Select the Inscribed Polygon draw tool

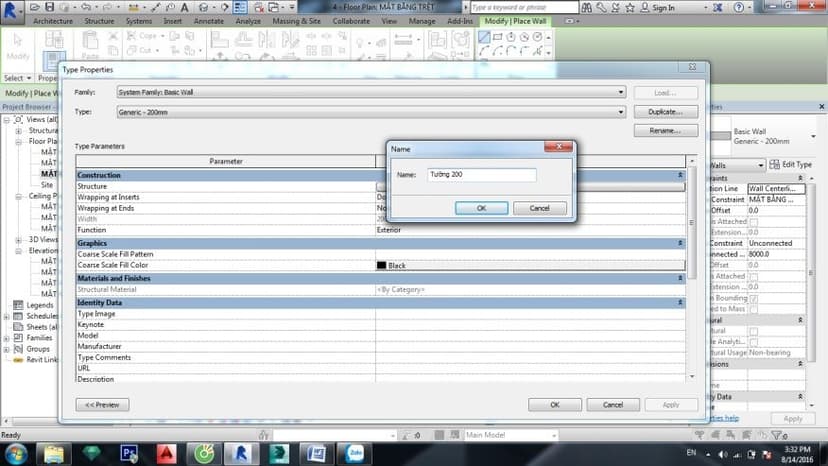pyautogui.click(x=511, y=37)
